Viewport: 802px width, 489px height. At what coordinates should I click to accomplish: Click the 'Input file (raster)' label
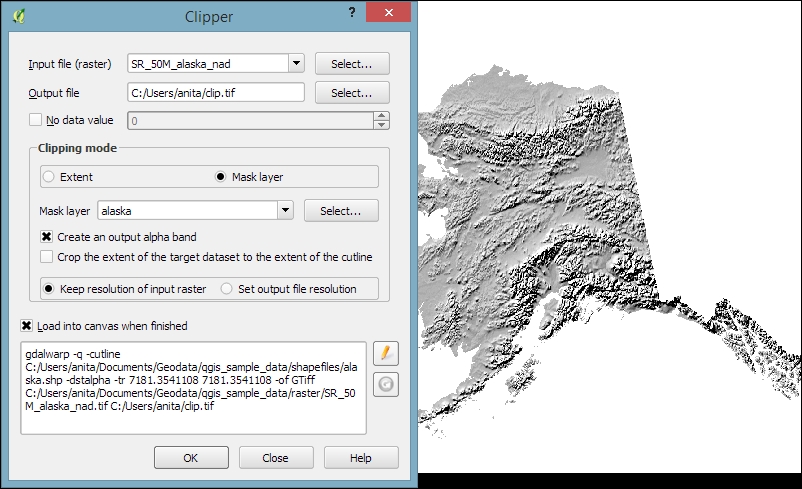point(70,64)
